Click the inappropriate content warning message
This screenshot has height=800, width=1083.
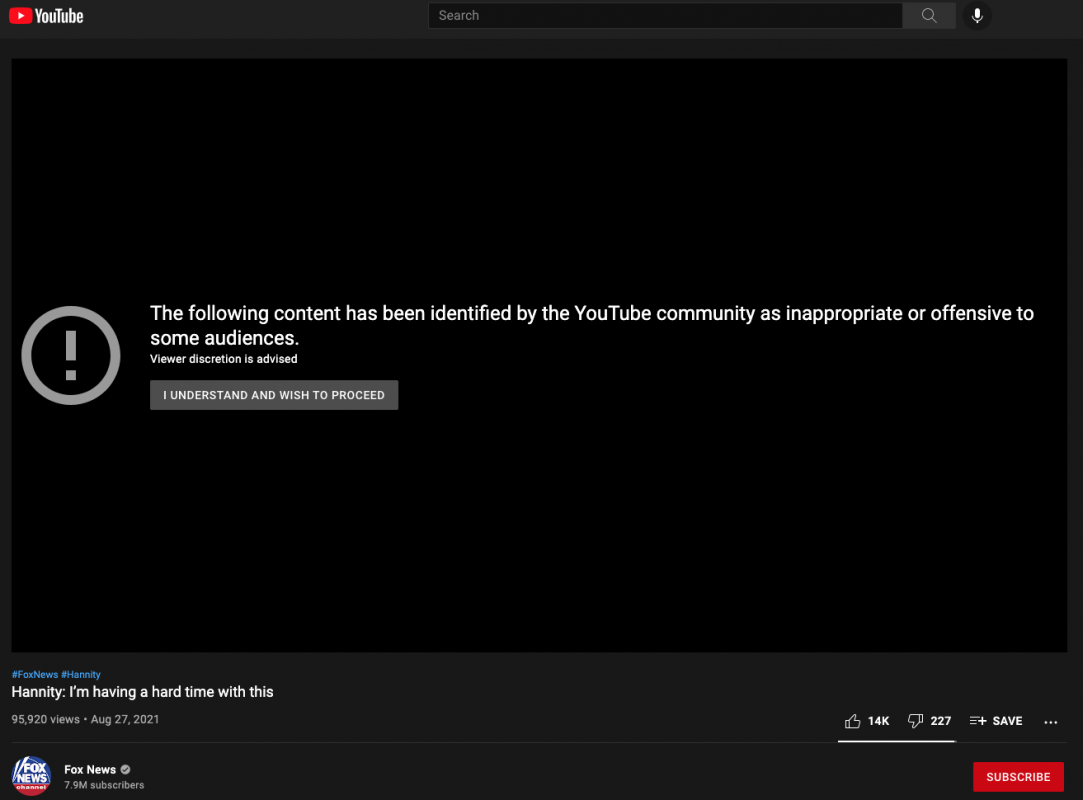[592, 325]
